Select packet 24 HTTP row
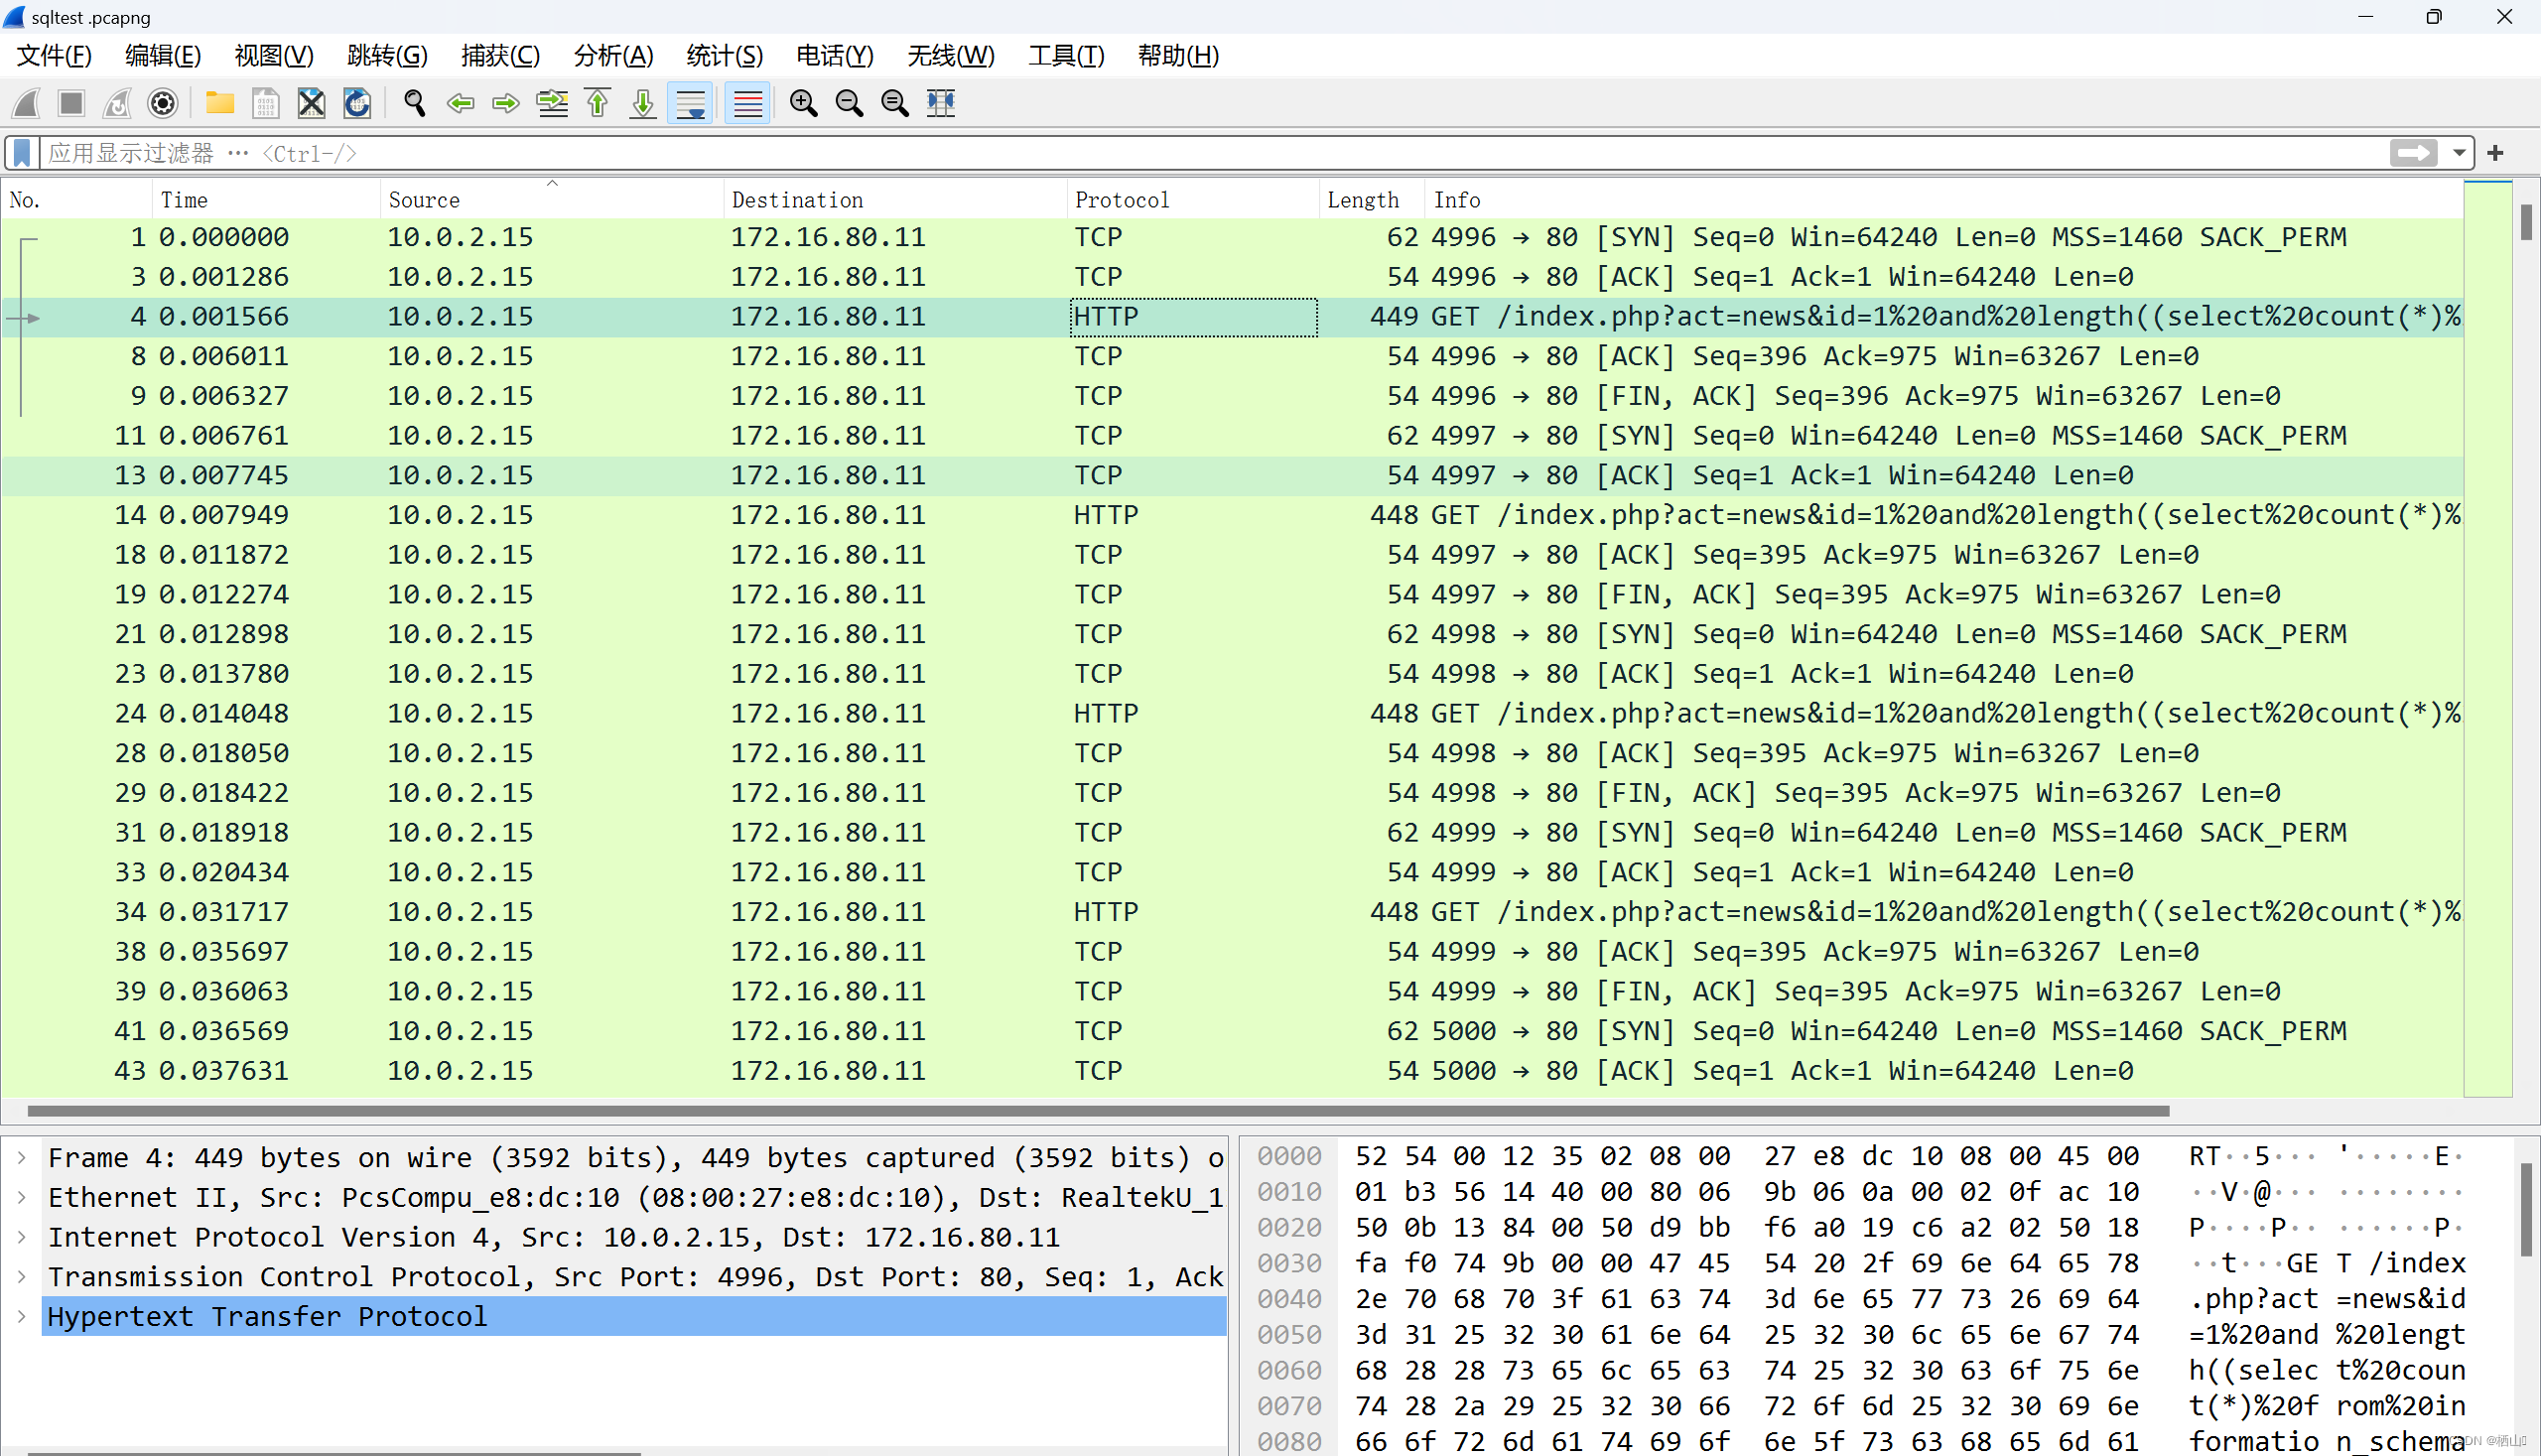The width and height of the screenshot is (2541, 1456). click(1232, 714)
